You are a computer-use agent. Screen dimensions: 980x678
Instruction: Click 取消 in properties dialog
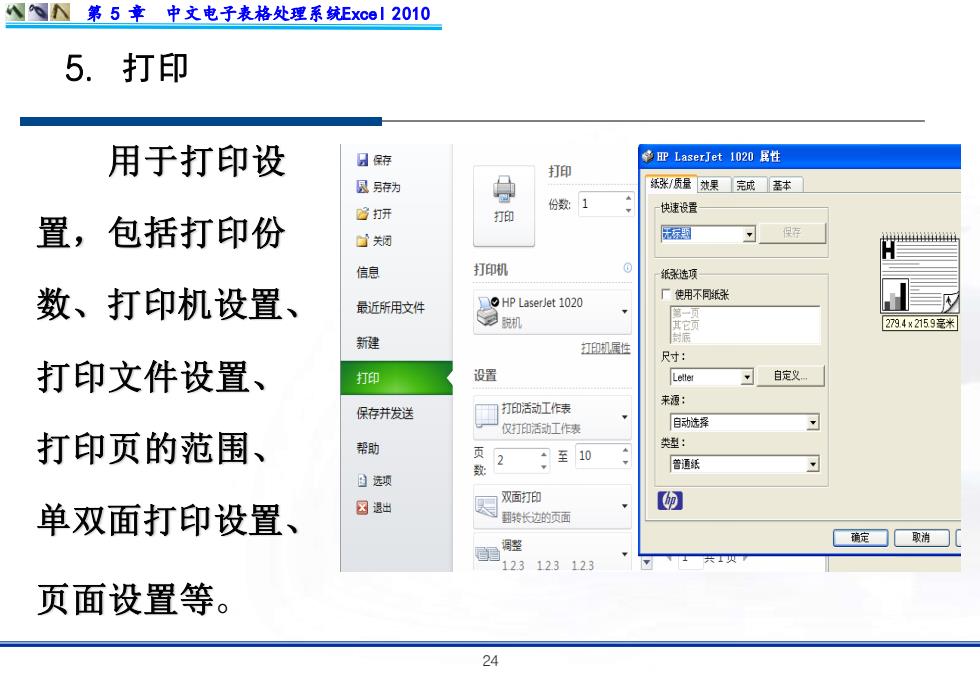click(921, 537)
